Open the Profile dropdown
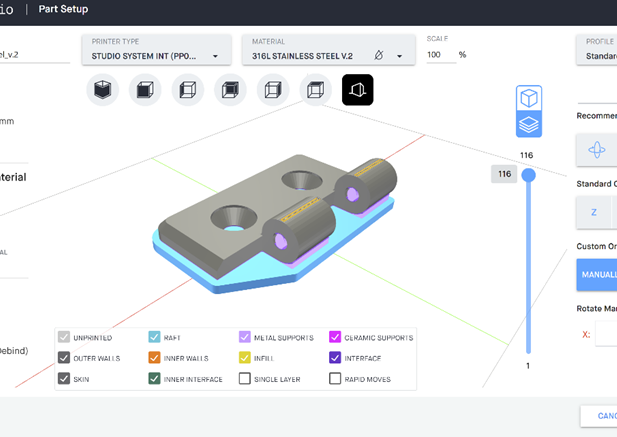Image resolution: width=617 pixels, height=437 pixels. click(595, 56)
